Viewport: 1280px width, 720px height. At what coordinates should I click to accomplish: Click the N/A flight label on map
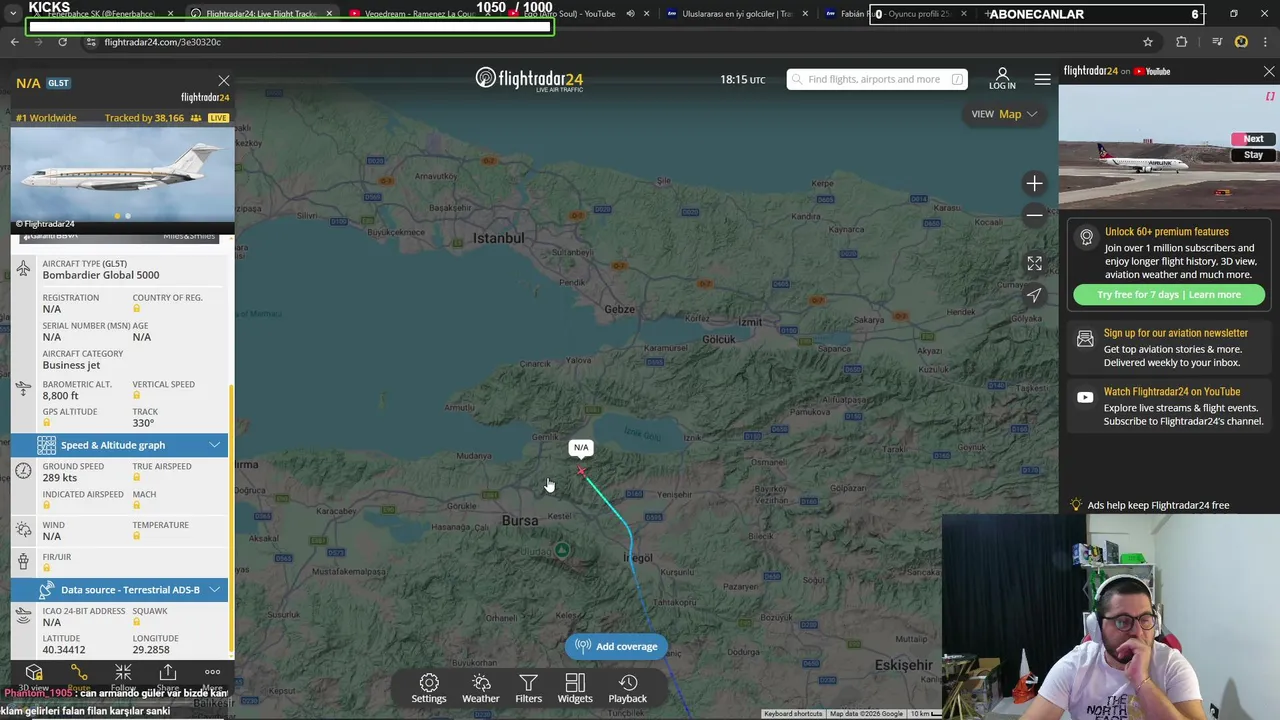[581, 447]
